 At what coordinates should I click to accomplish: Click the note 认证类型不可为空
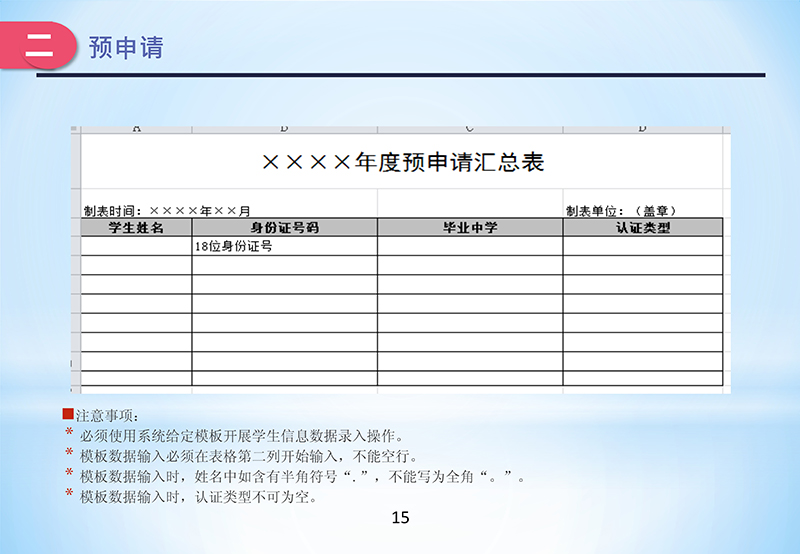click(198, 496)
